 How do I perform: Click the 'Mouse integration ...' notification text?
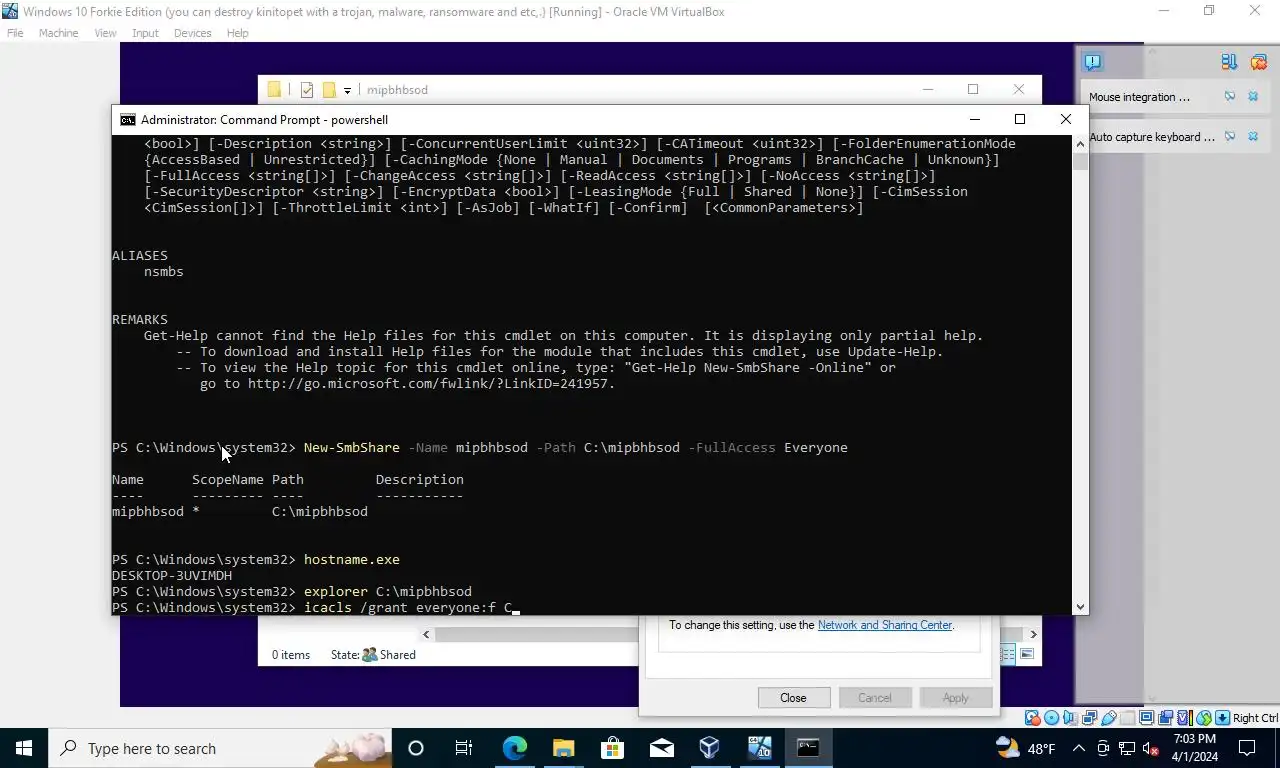pos(1139,97)
